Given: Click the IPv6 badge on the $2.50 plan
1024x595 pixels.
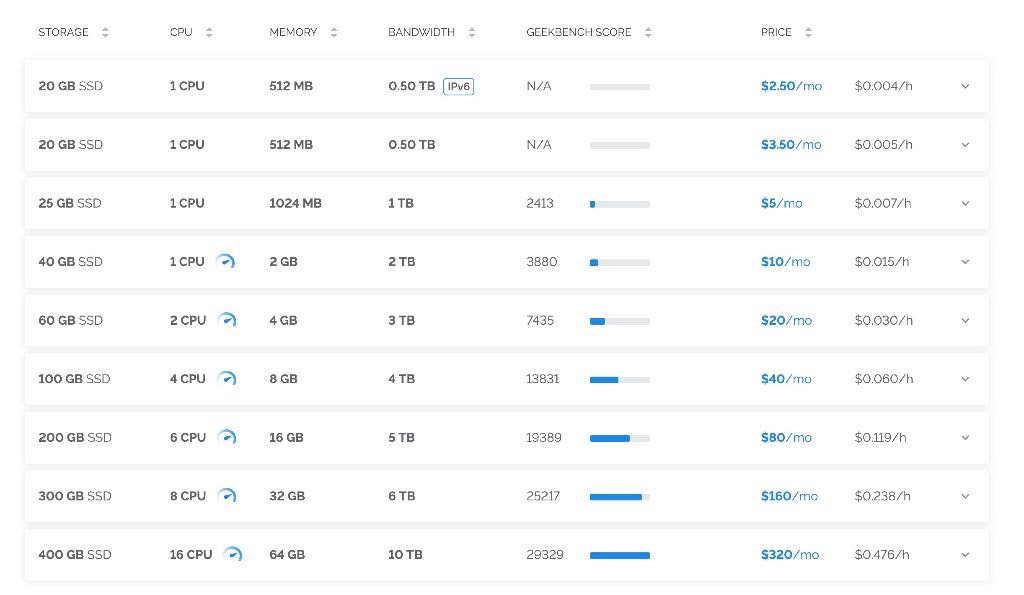Looking at the screenshot, I should click(458, 86).
